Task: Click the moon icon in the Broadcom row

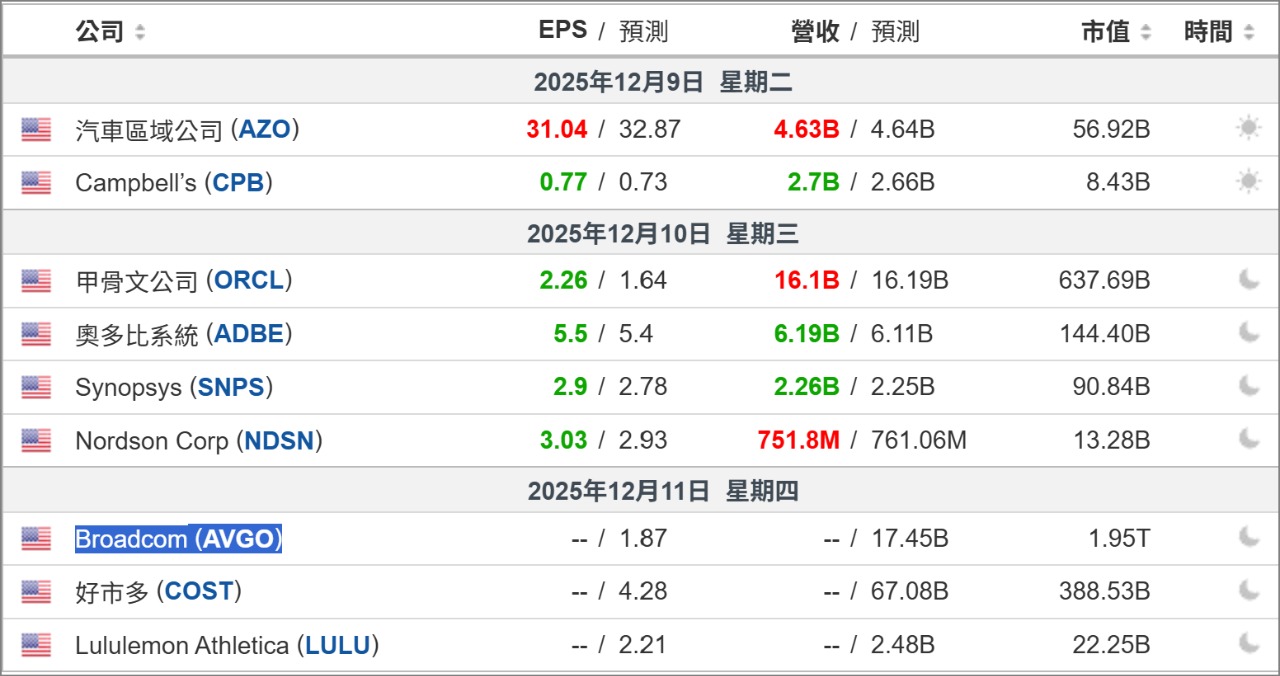Action: tap(1248, 538)
